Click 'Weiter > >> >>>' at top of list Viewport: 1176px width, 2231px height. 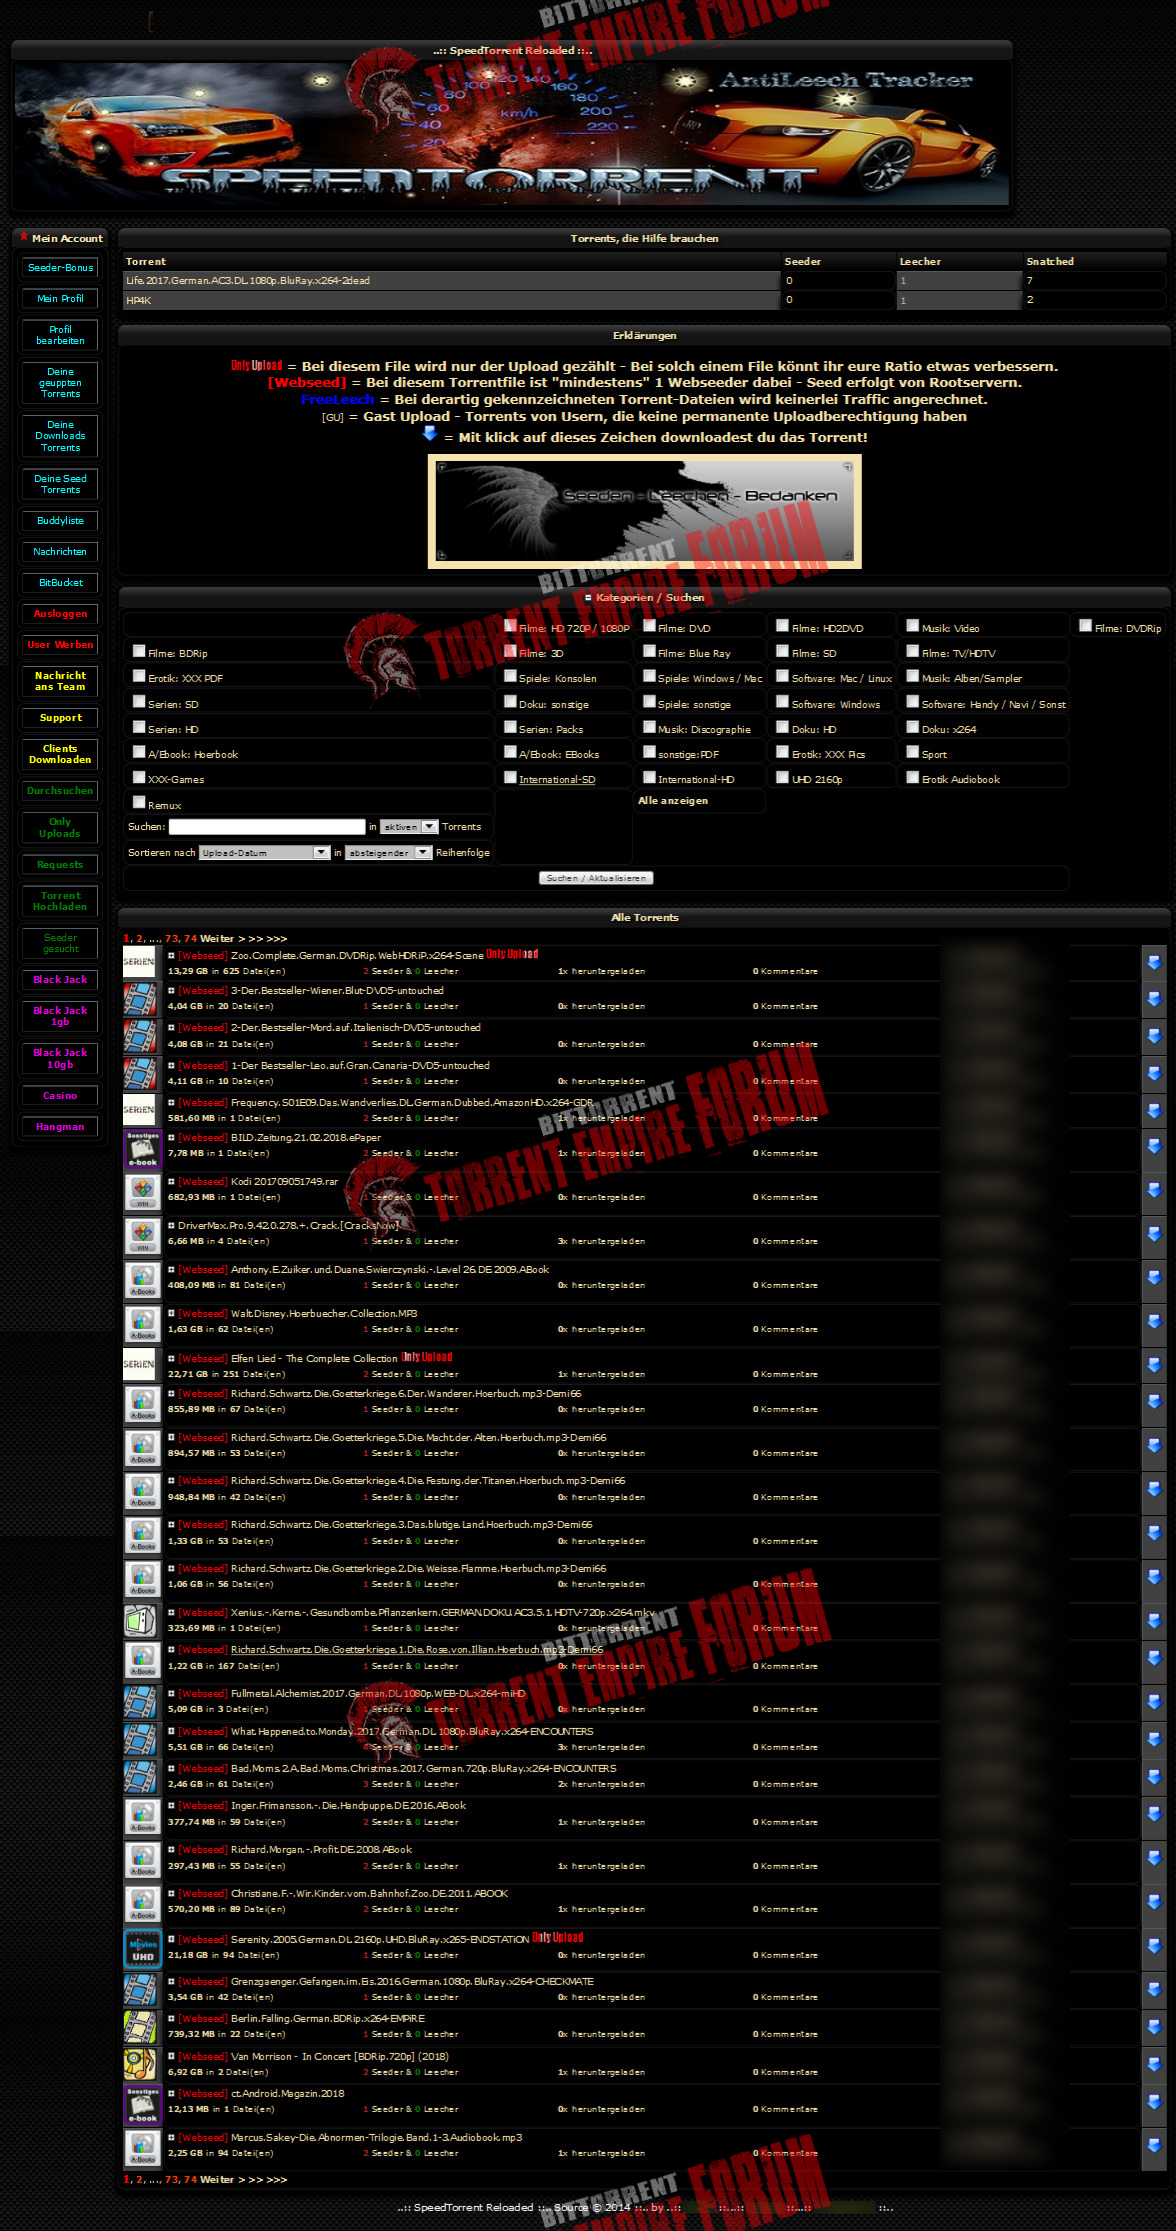click(x=243, y=939)
